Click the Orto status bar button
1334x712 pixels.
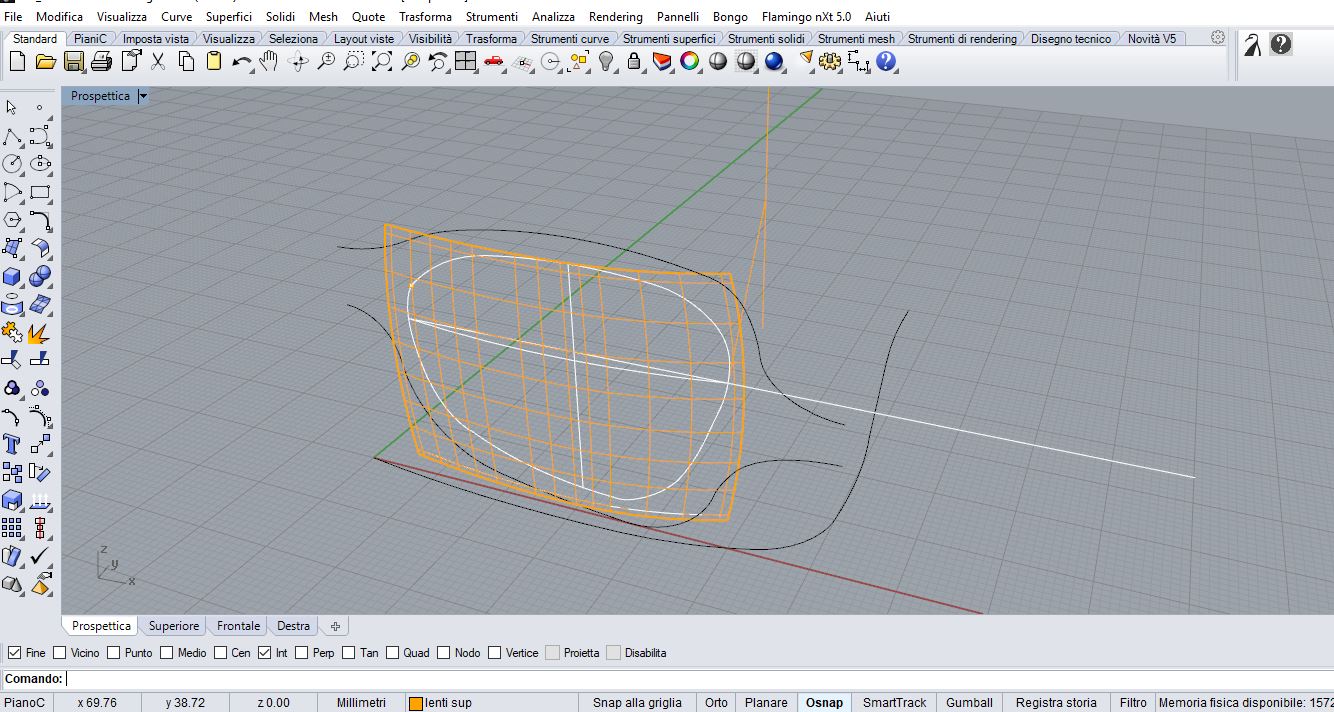716,703
